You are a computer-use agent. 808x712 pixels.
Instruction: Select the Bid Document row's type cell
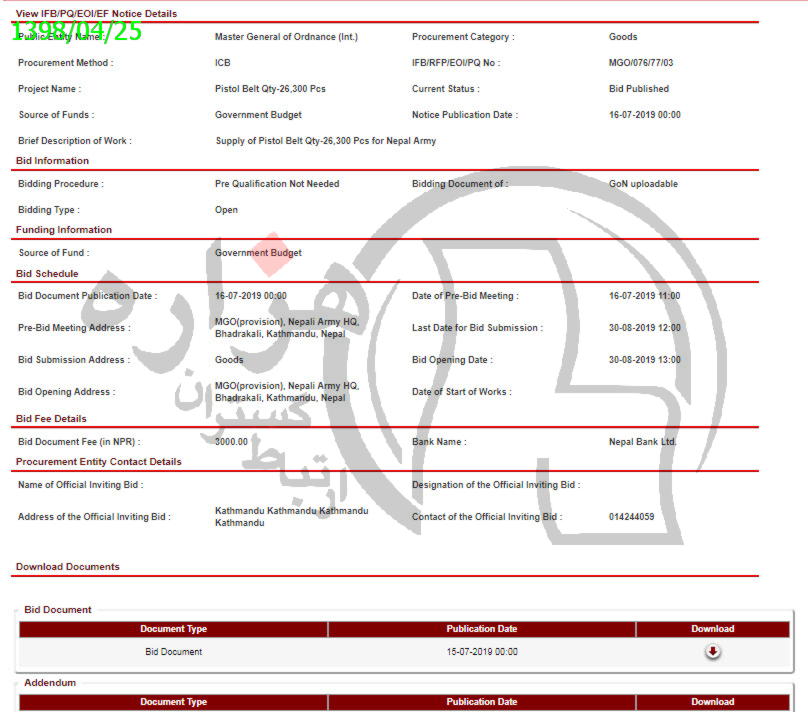[174, 652]
